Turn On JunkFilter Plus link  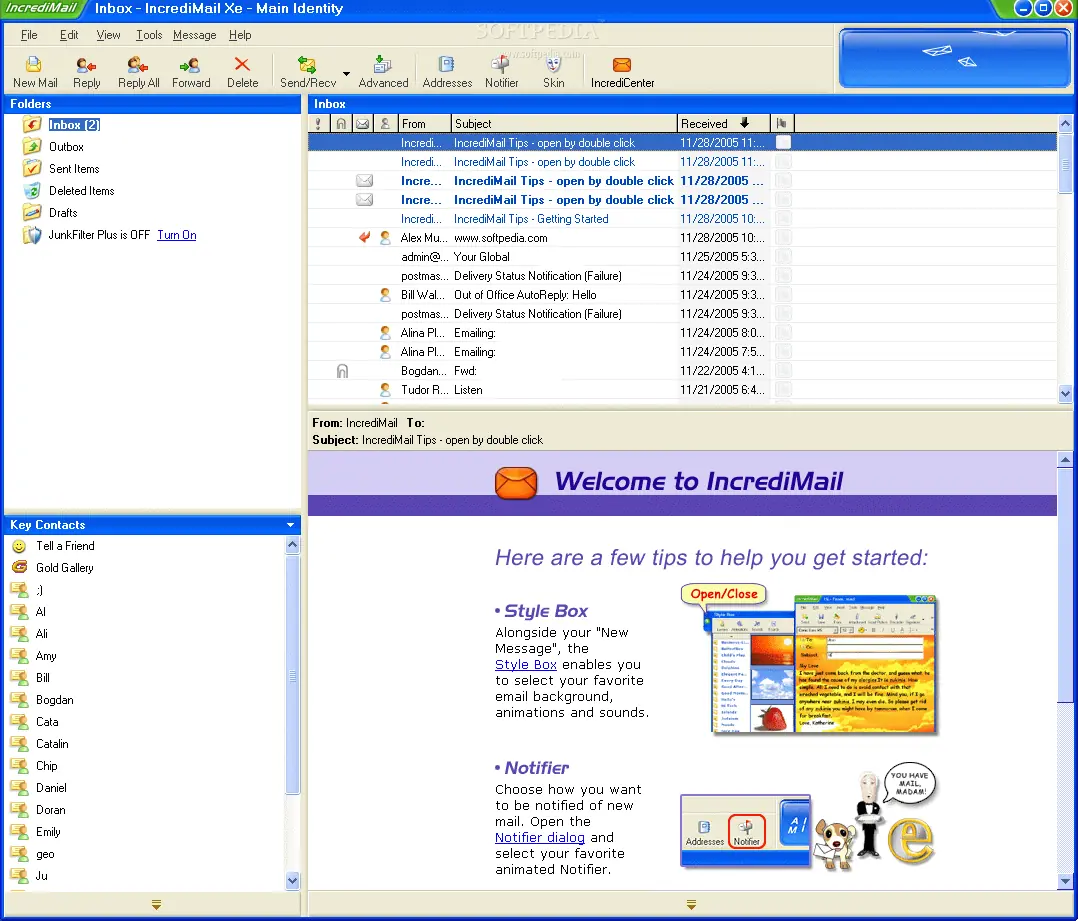[177, 235]
